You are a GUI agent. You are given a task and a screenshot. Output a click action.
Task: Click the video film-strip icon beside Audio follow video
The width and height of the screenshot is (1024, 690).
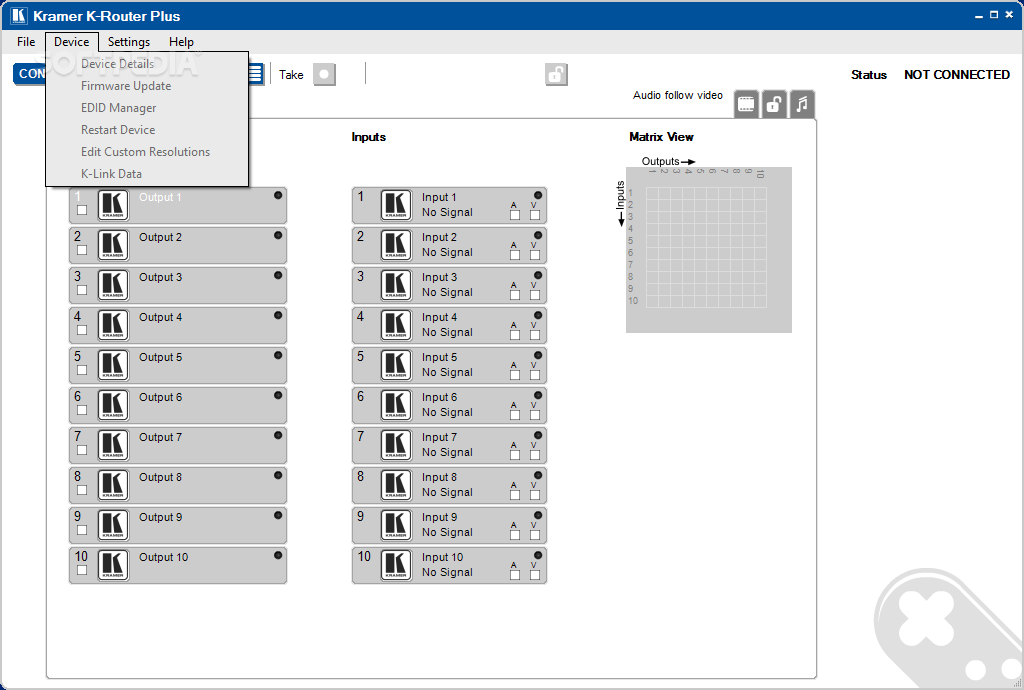[x=746, y=104]
